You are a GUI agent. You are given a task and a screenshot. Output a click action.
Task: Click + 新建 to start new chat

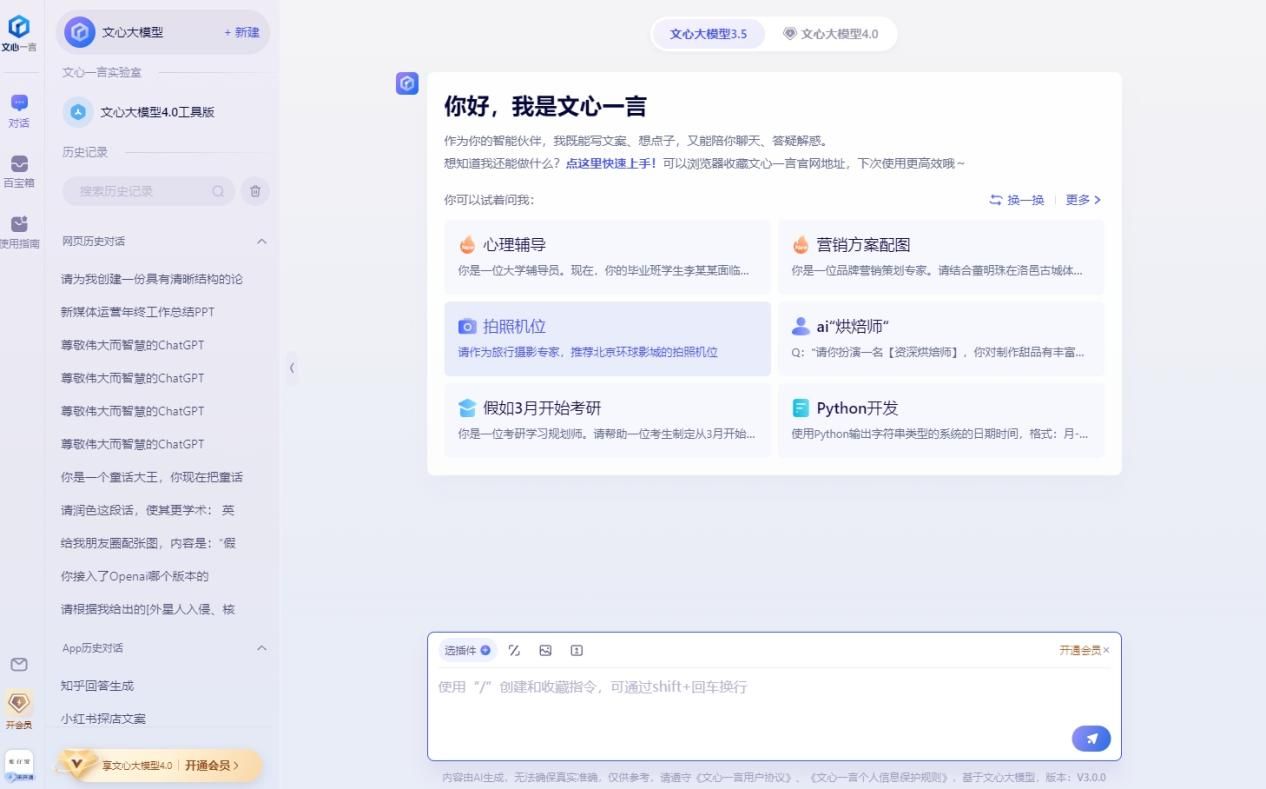[241, 32]
